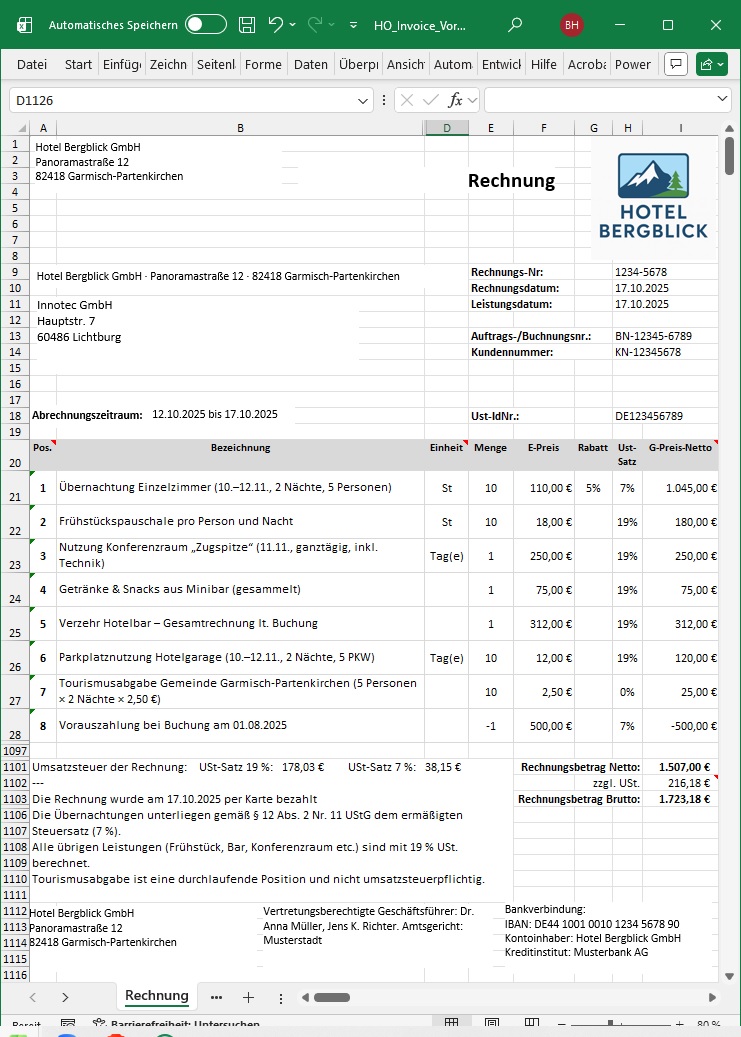
Task: Open the search magnifier in title bar
Action: (x=515, y=24)
